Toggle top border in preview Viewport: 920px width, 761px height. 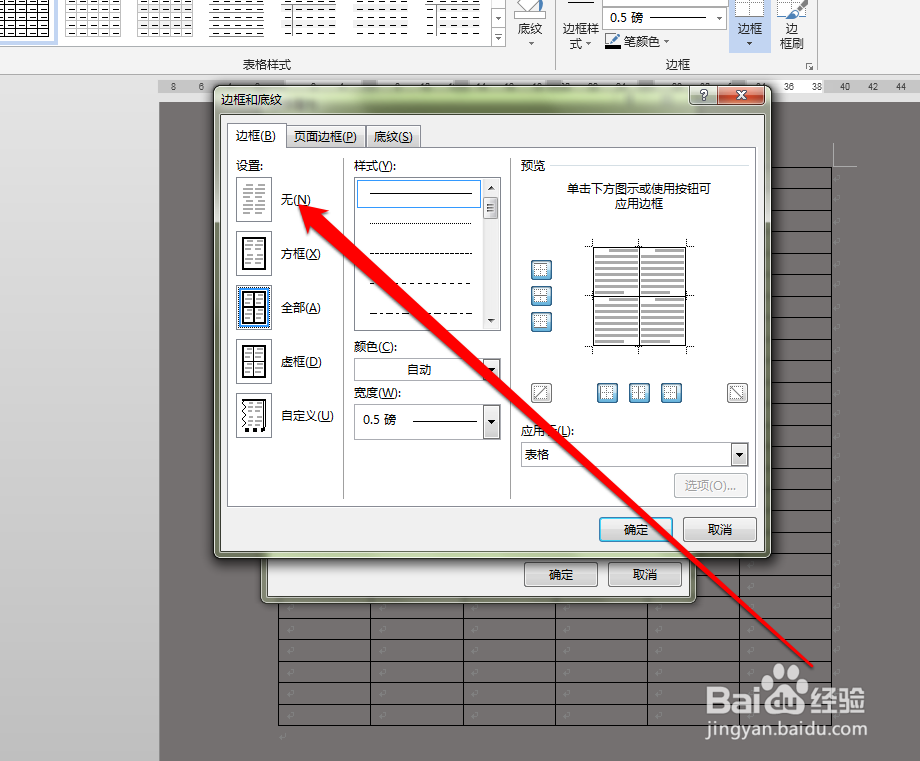point(541,270)
